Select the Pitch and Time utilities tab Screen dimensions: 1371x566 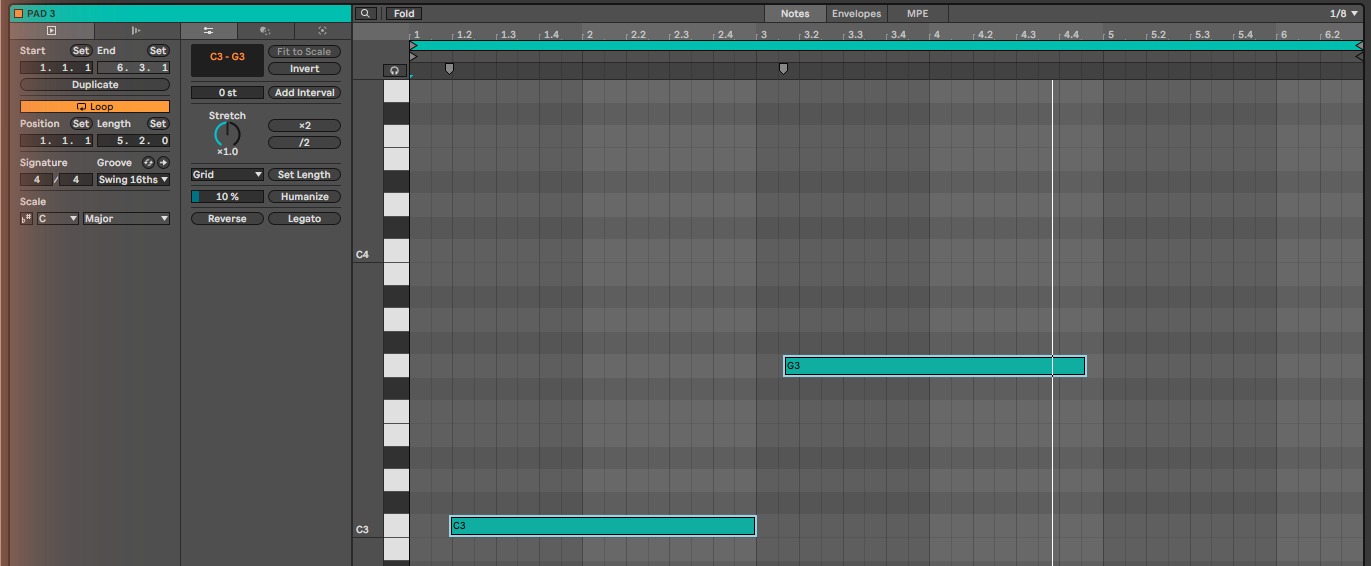point(209,31)
